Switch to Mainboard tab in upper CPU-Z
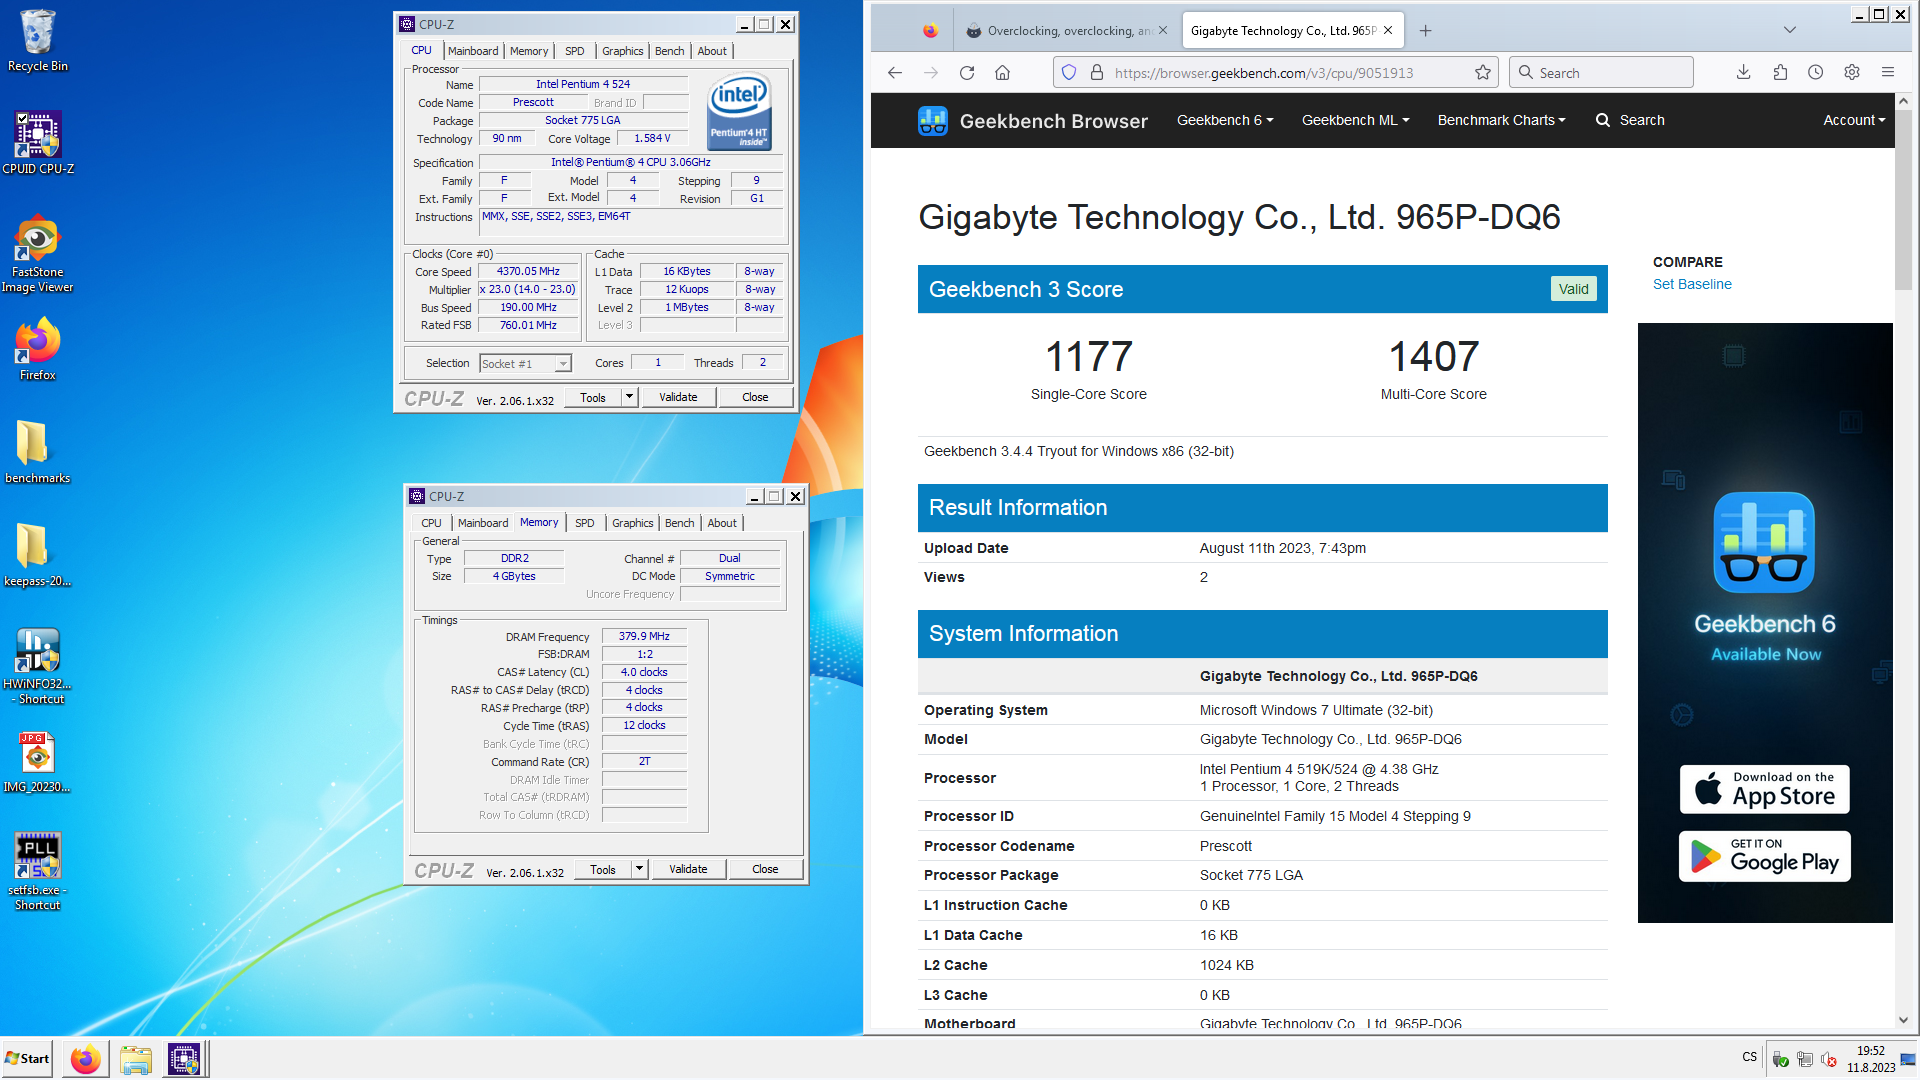Image resolution: width=1920 pixels, height=1080 pixels. tap(473, 51)
